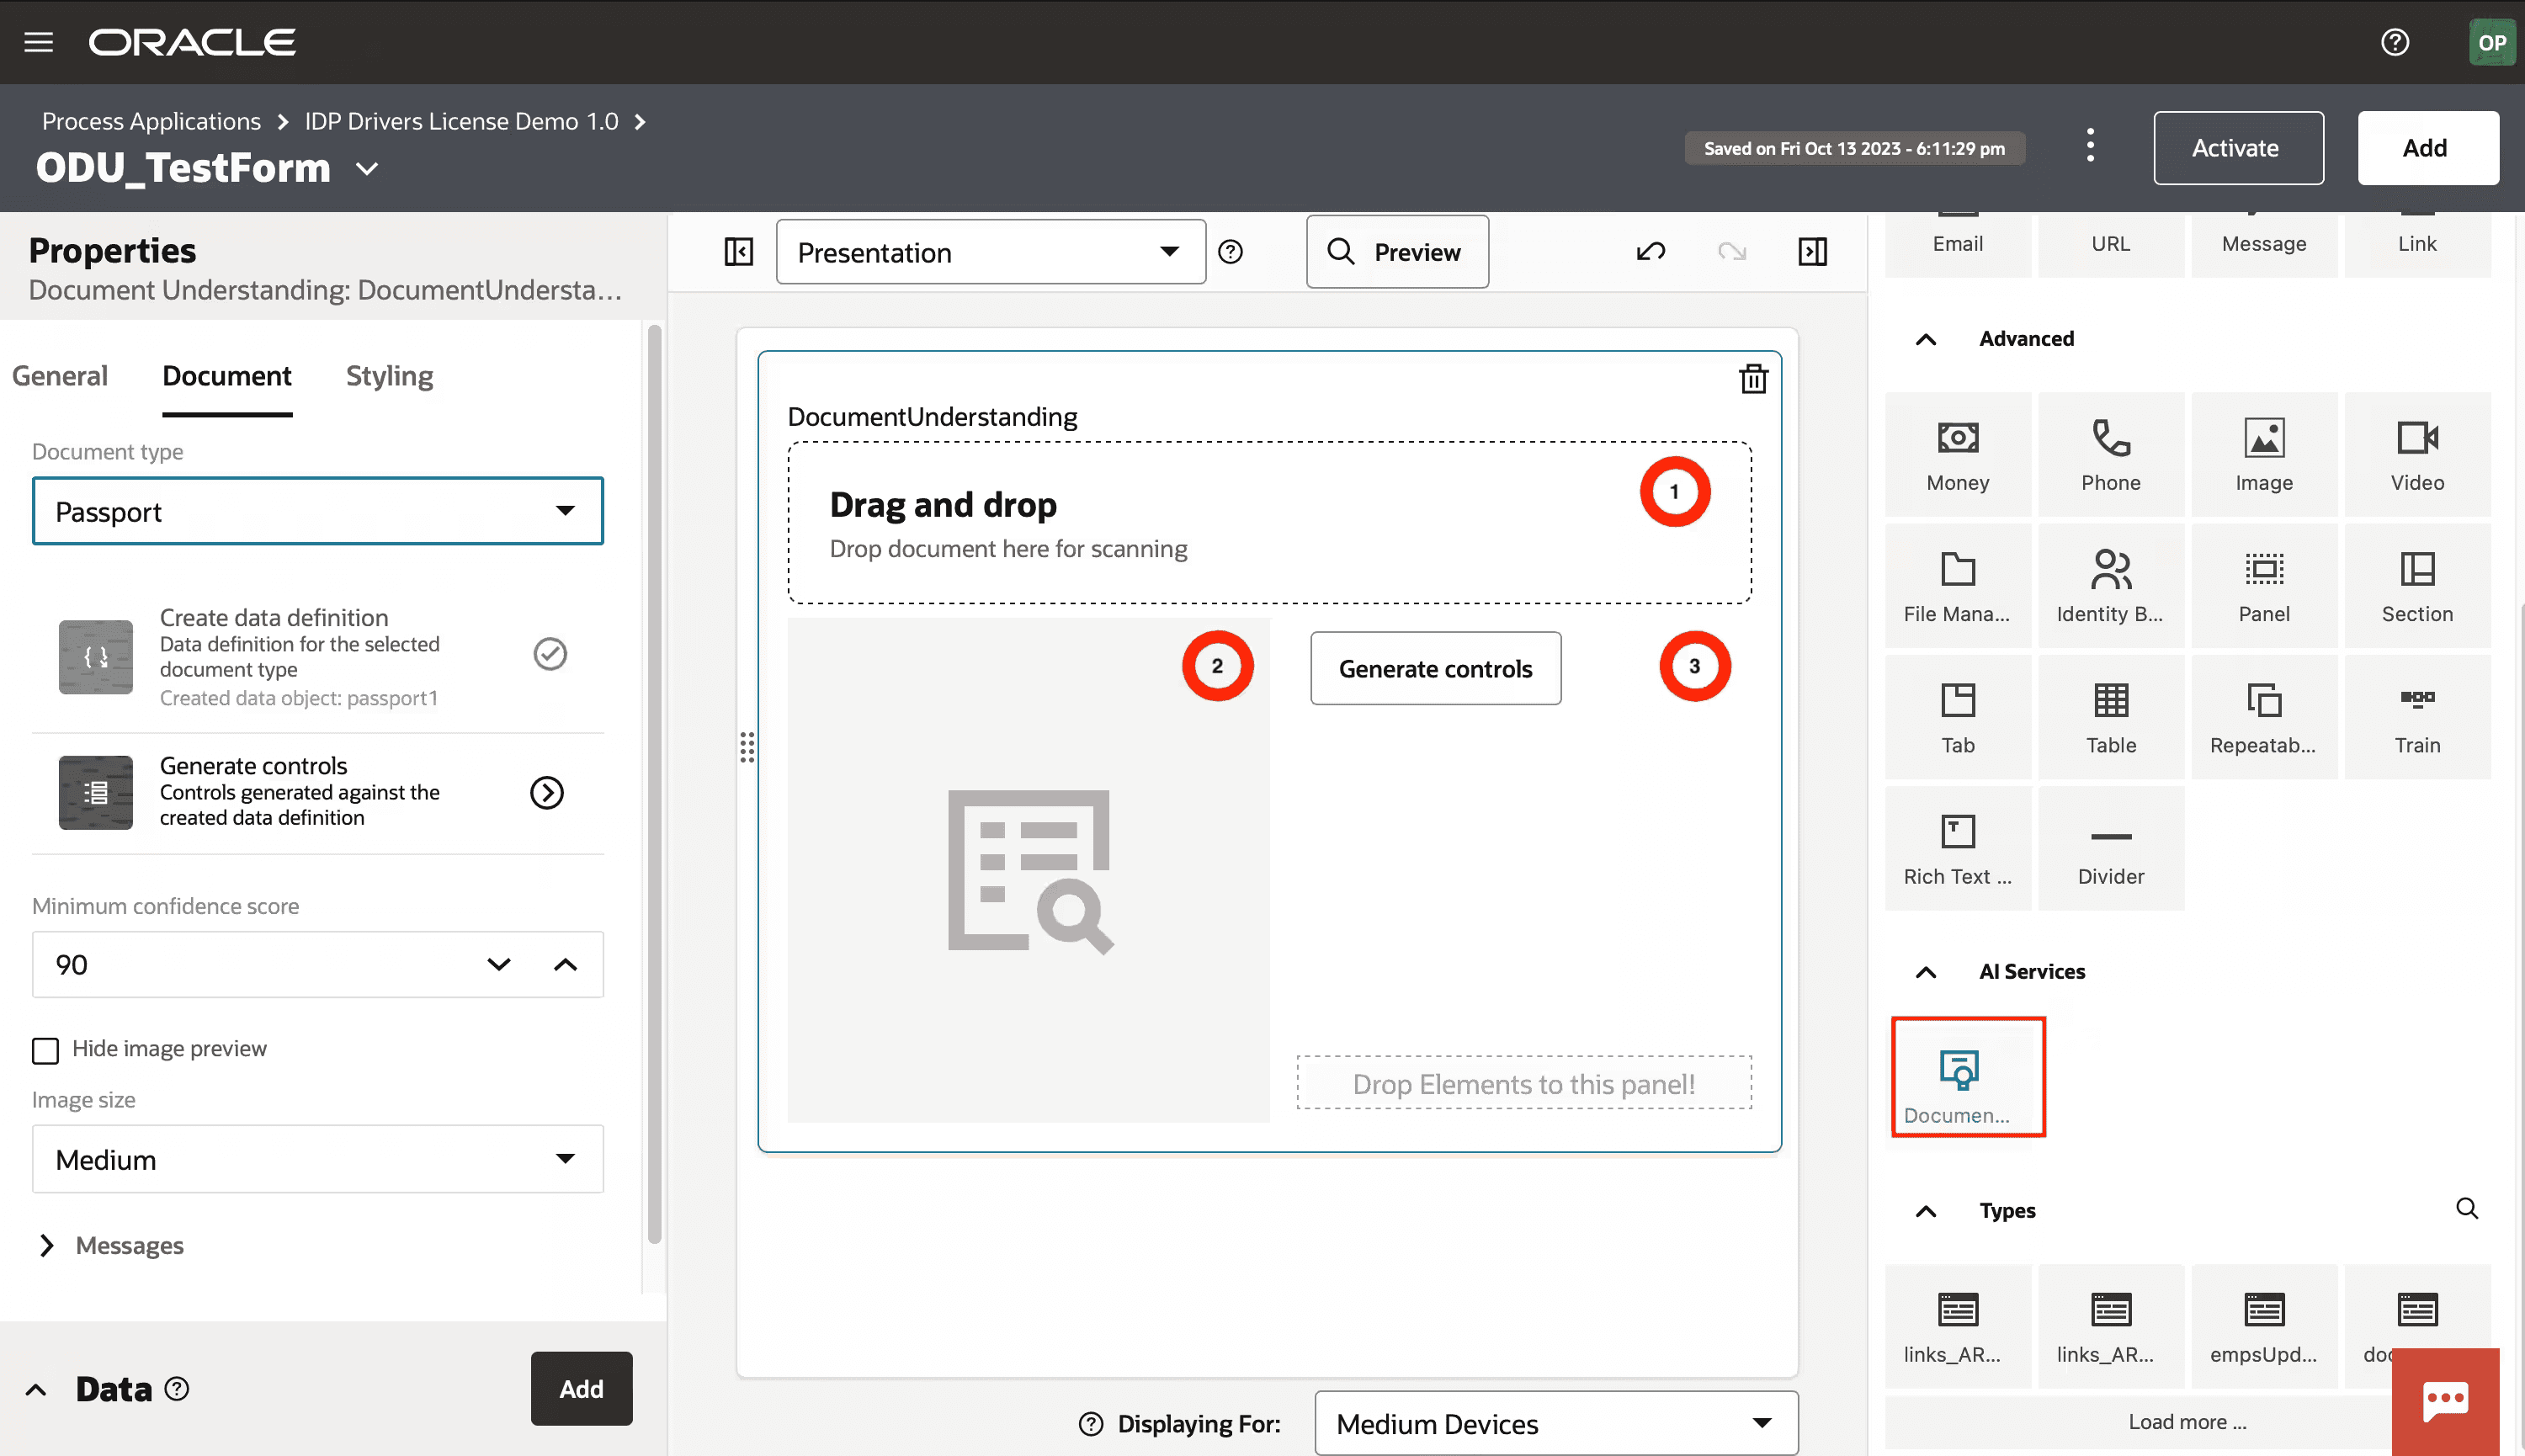Click the Activate button
Viewport: 2525px width, 1456px height.
(2237, 148)
